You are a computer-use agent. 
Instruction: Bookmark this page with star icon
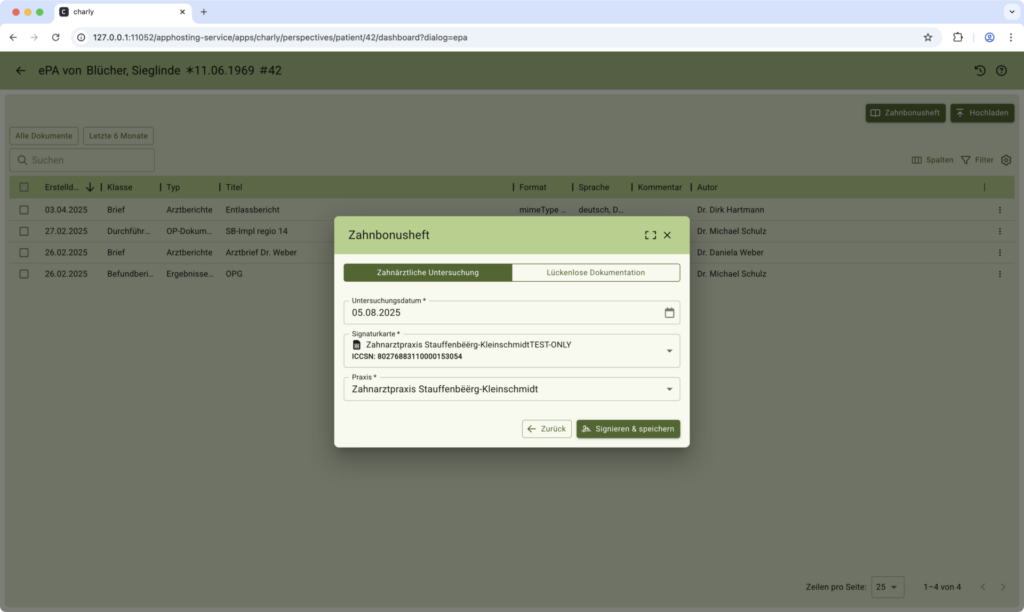point(927,37)
